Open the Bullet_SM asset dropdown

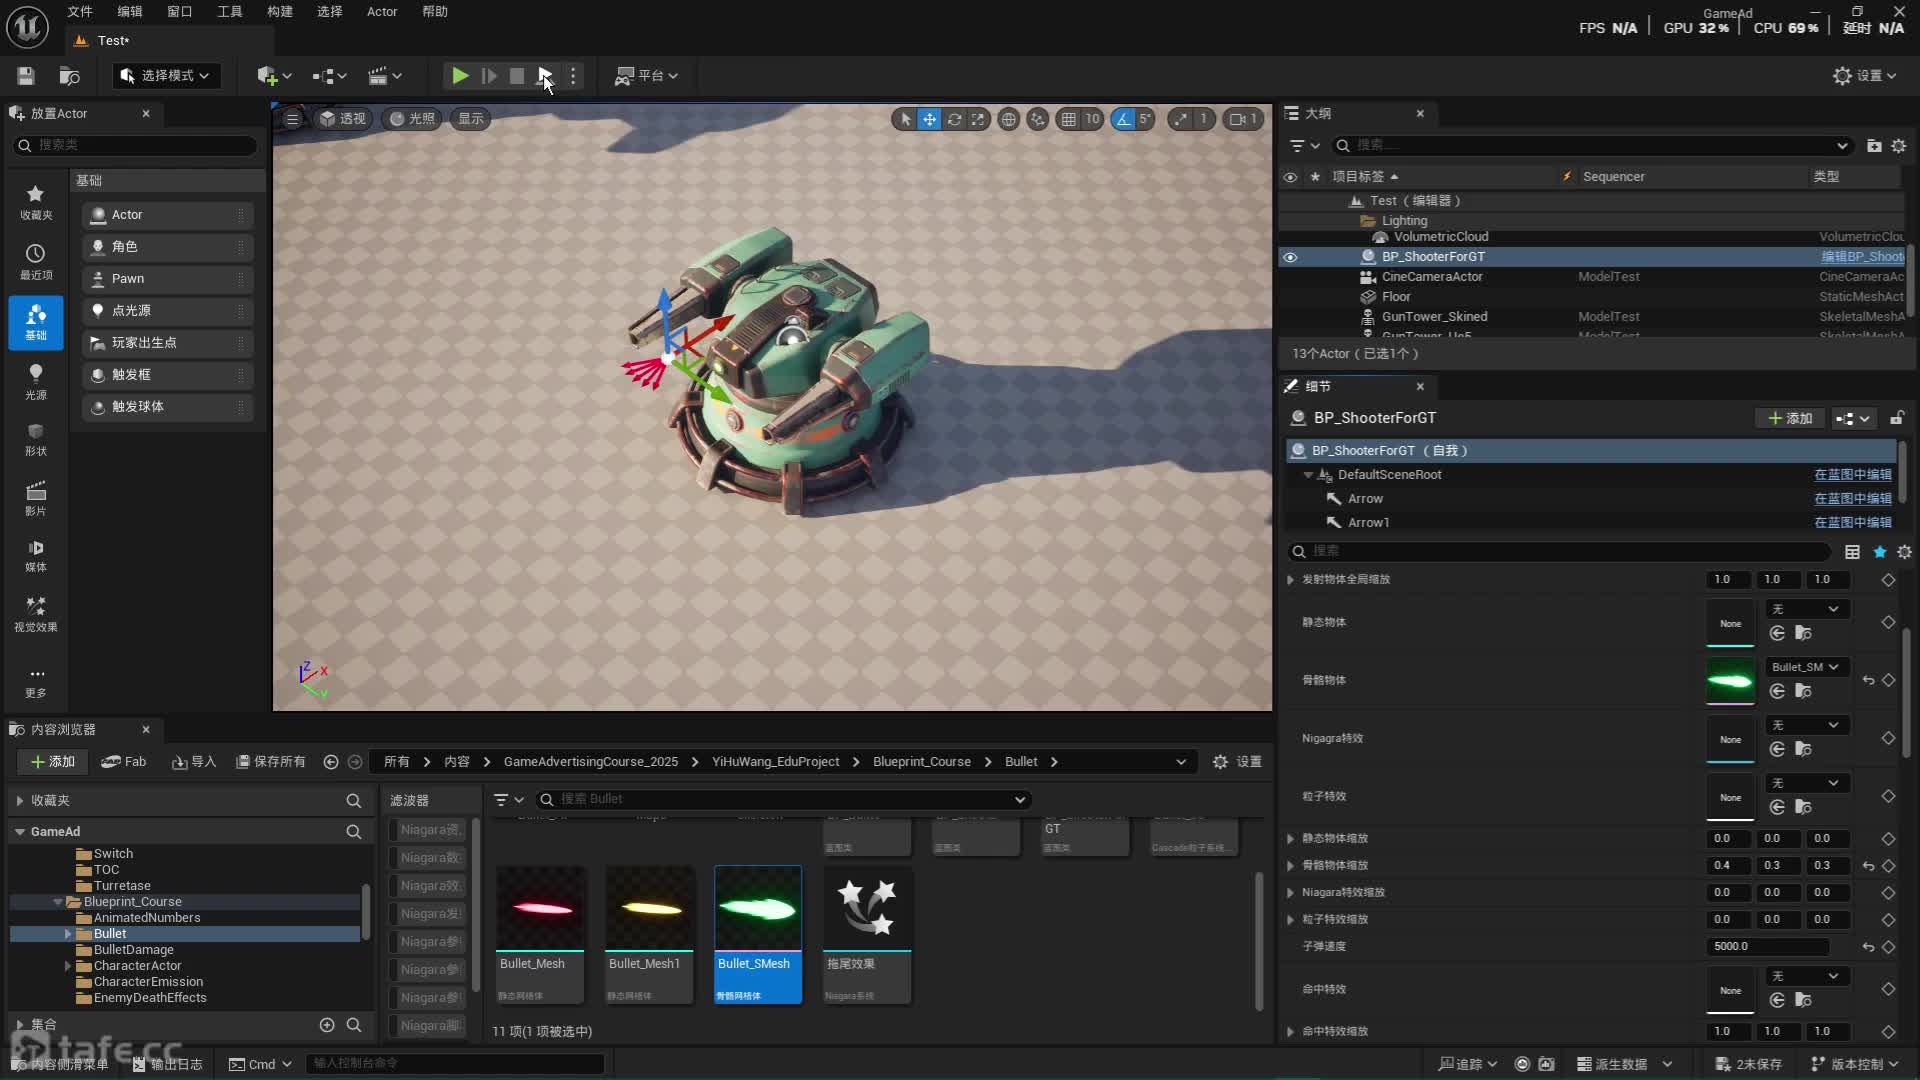(1805, 667)
